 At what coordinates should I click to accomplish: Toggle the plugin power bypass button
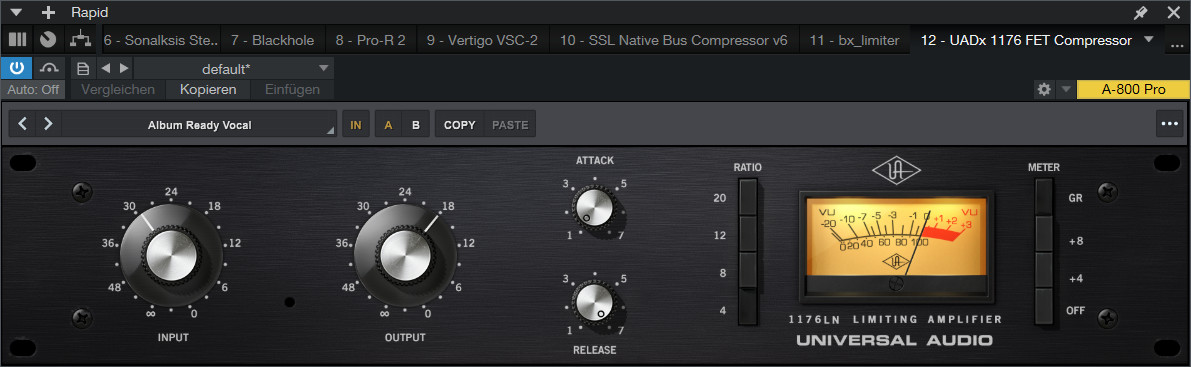pos(17,68)
